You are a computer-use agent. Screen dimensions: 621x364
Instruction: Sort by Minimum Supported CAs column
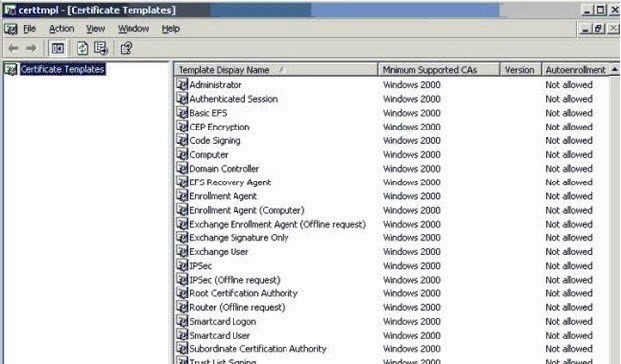(x=439, y=70)
